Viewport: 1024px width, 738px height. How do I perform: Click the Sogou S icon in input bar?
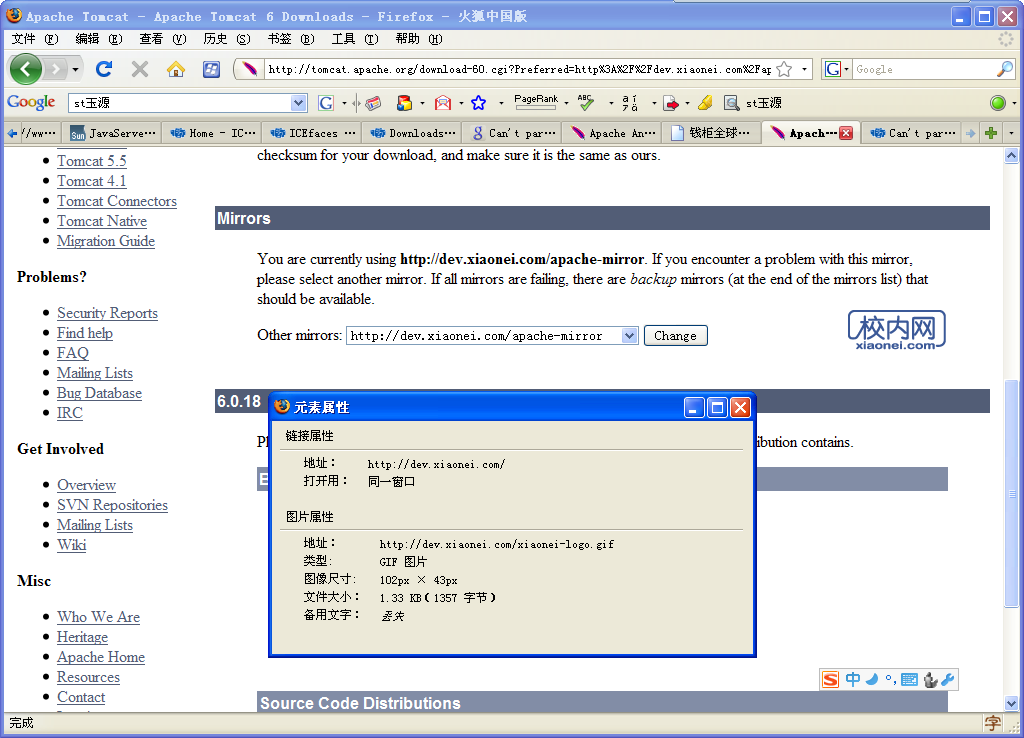tap(830, 679)
